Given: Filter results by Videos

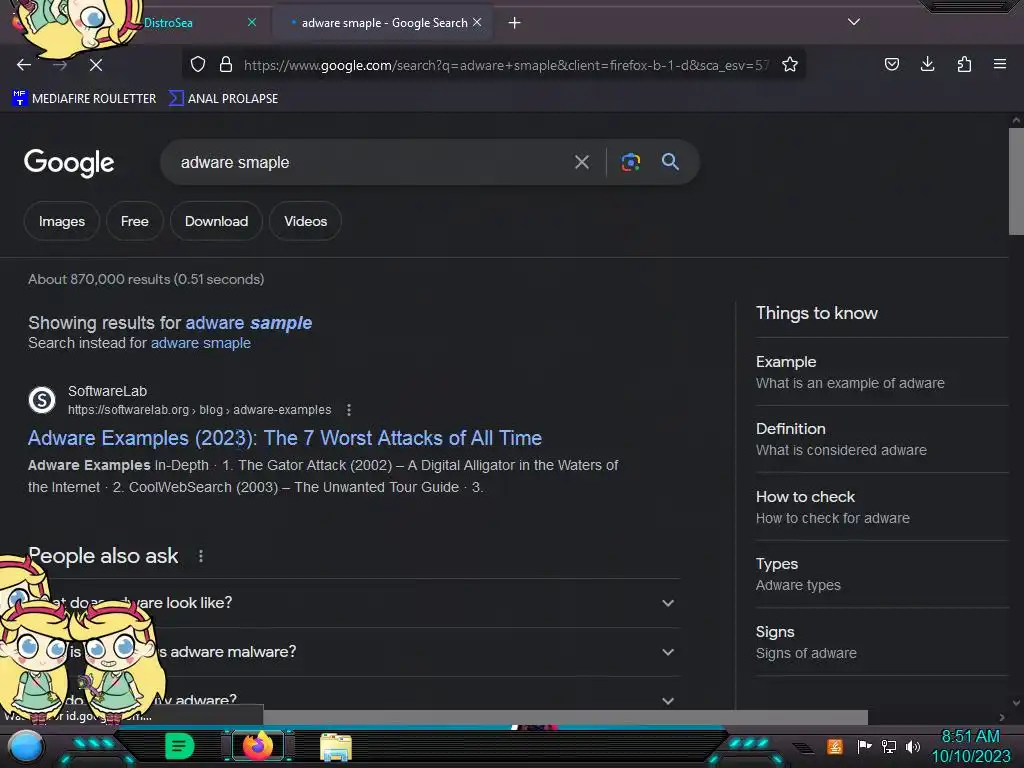Looking at the screenshot, I should pyautogui.click(x=305, y=221).
